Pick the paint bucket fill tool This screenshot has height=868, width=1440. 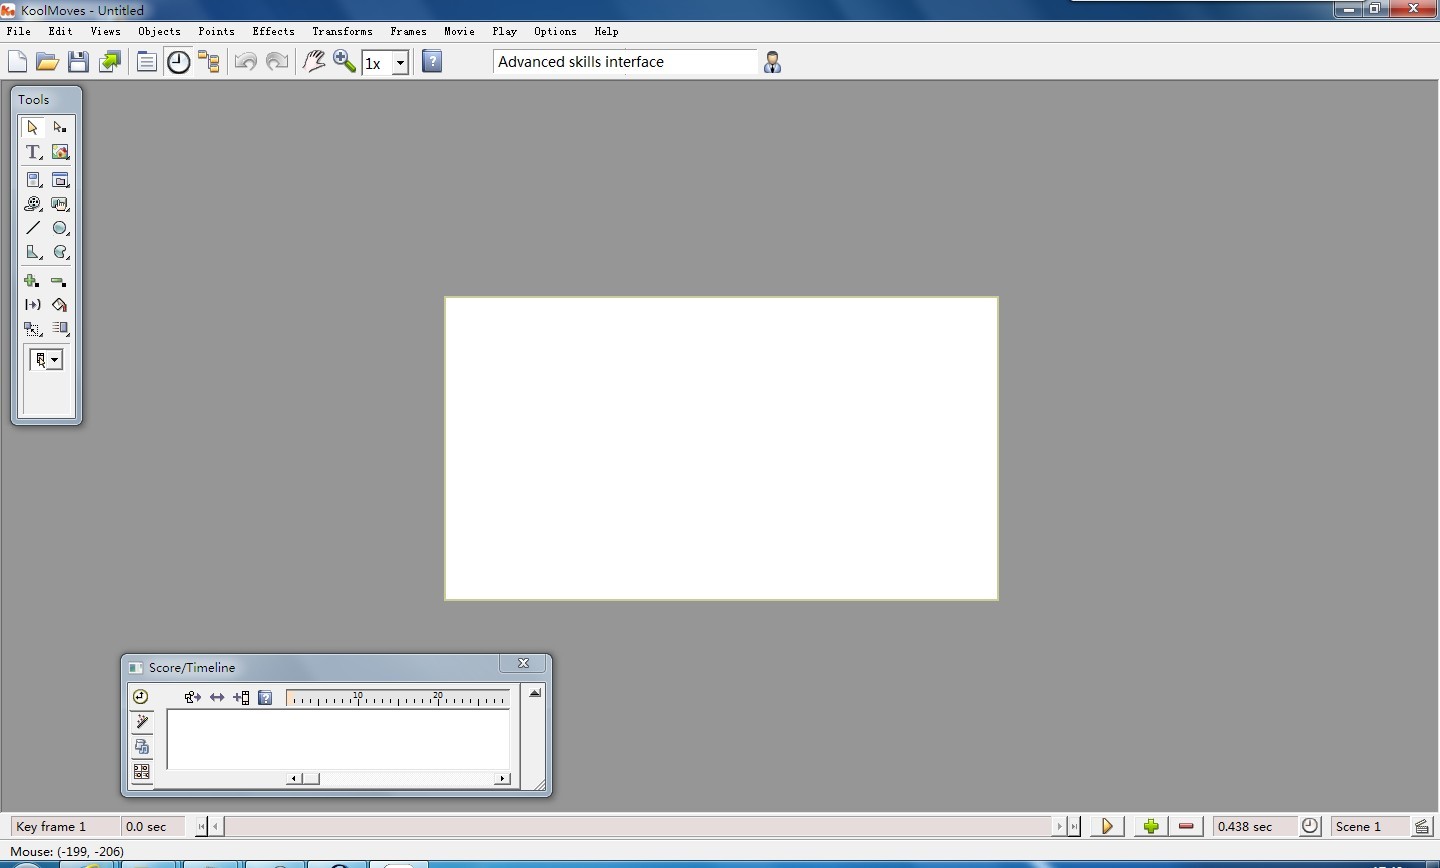coord(60,305)
